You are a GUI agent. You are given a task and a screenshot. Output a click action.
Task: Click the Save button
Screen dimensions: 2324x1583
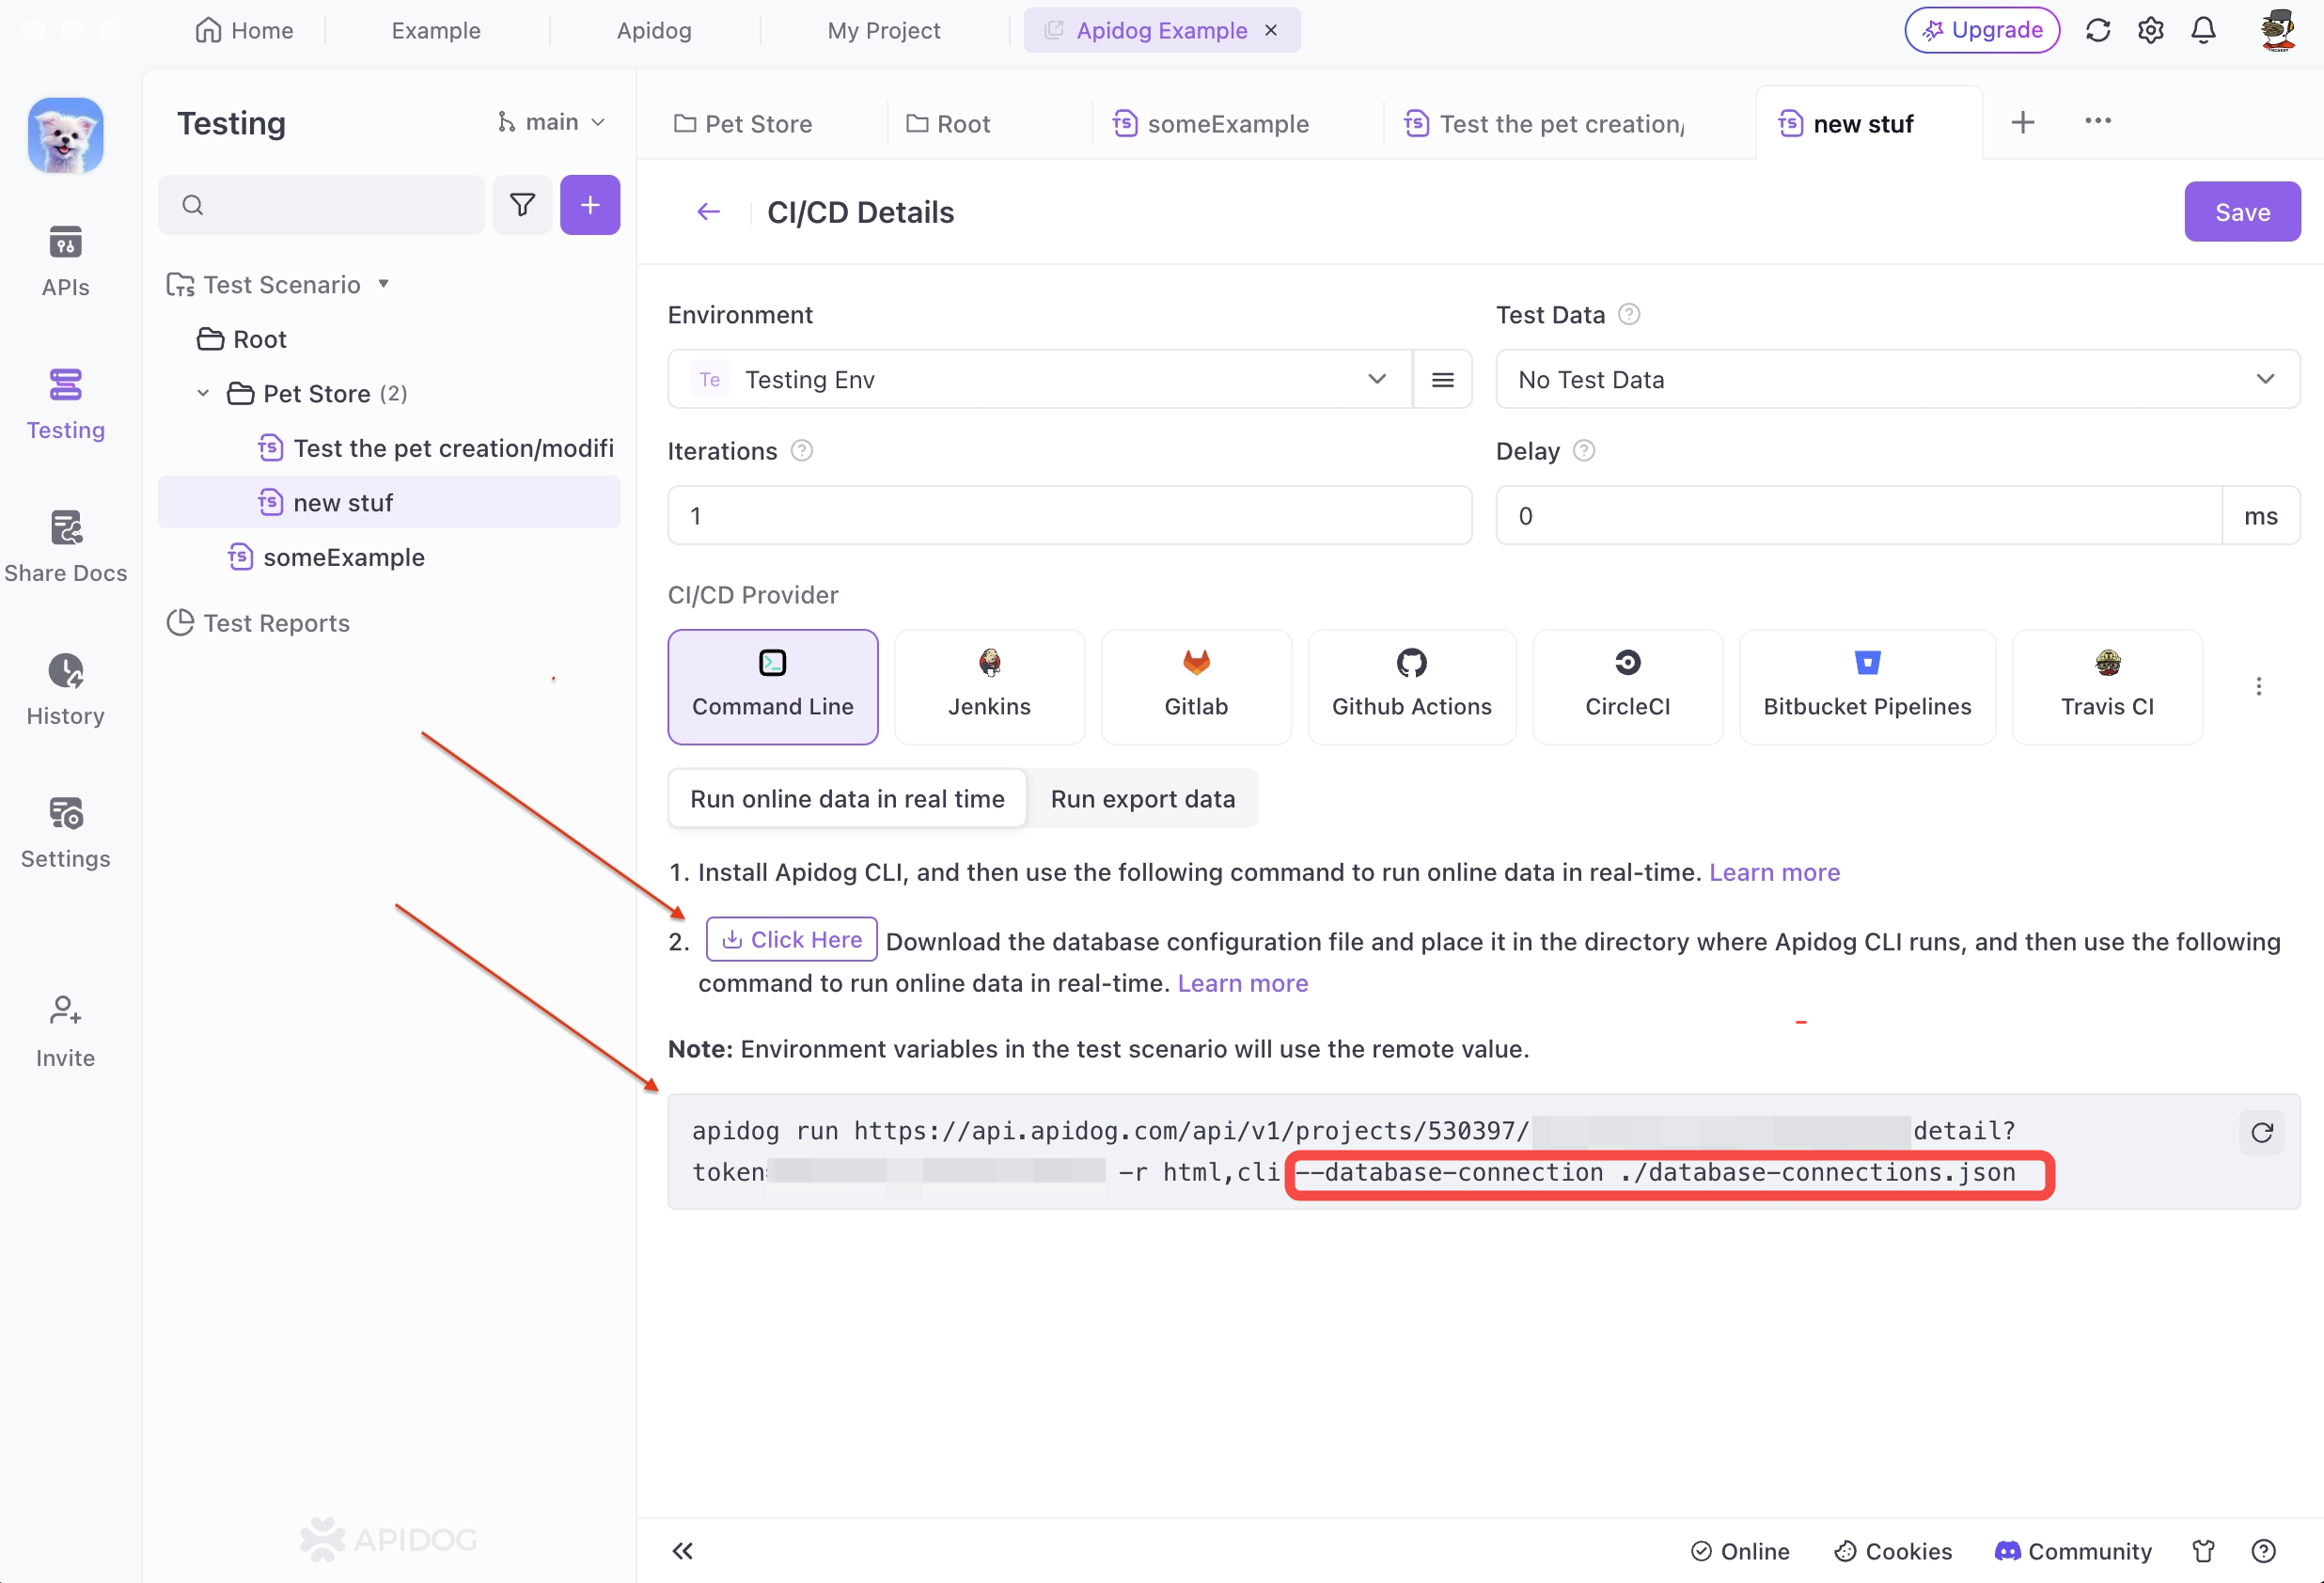click(x=2242, y=212)
